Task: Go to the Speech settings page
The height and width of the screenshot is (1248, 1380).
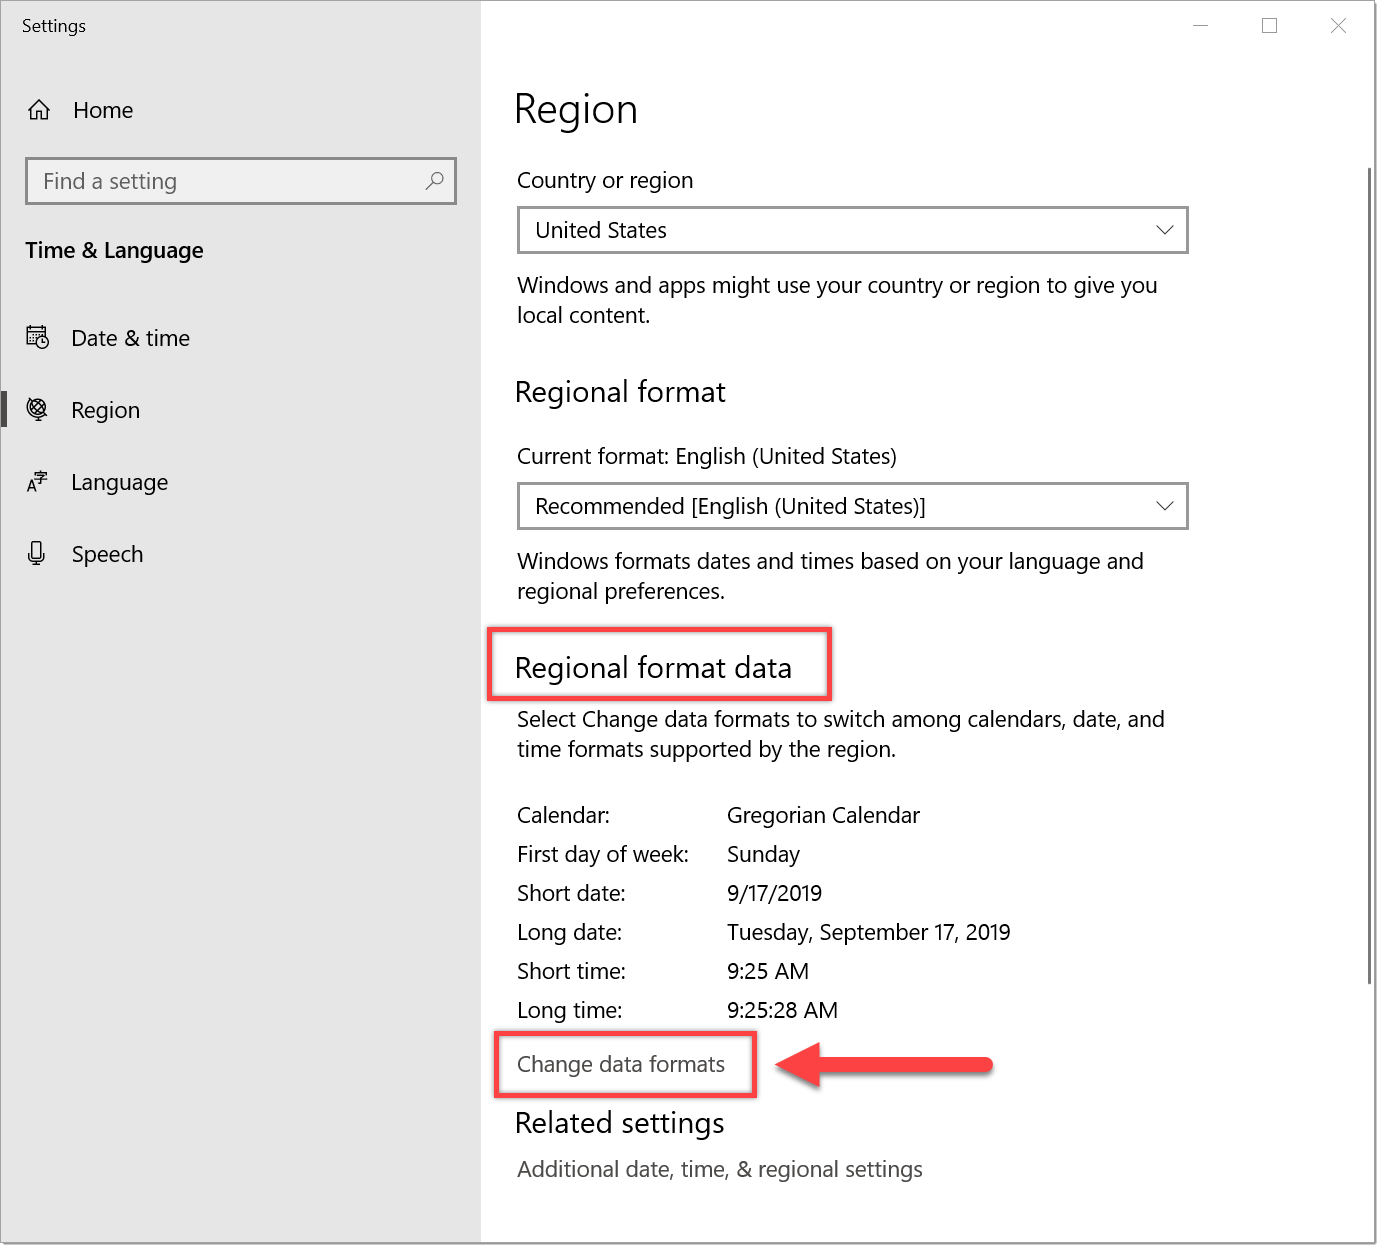Action: coord(107,554)
